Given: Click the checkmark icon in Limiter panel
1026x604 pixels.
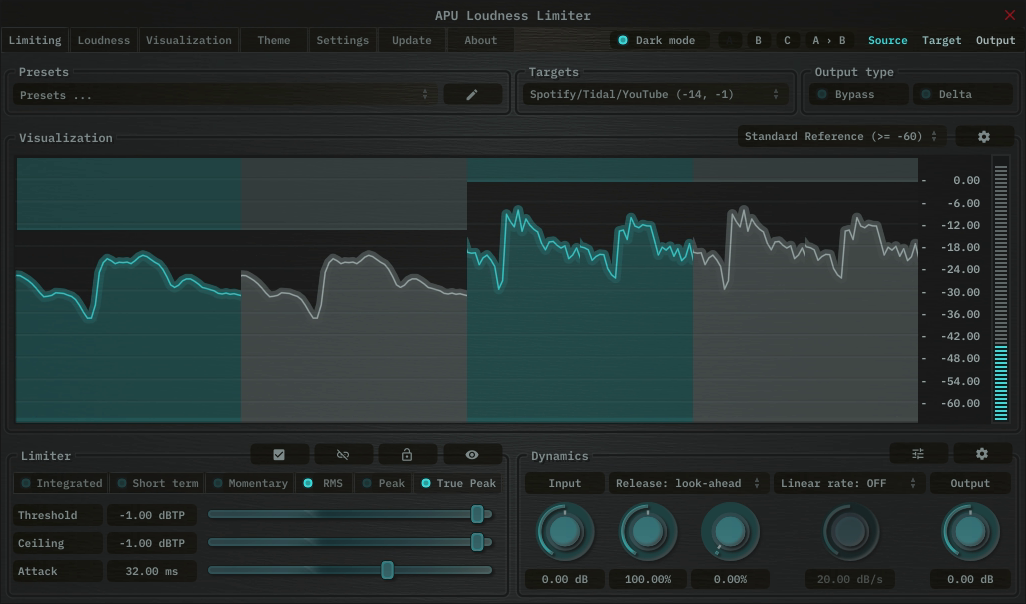Looking at the screenshot, I should [279, 455].
